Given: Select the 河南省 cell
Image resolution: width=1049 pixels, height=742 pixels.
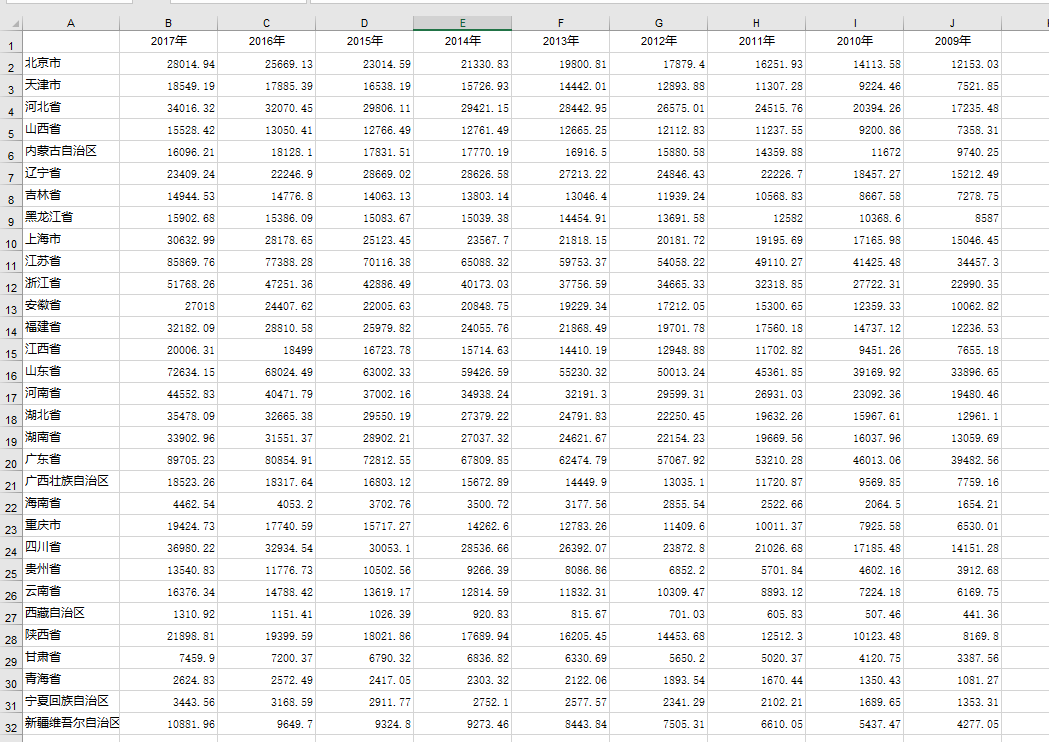Looking at the screenshot, I should point(71,394).
